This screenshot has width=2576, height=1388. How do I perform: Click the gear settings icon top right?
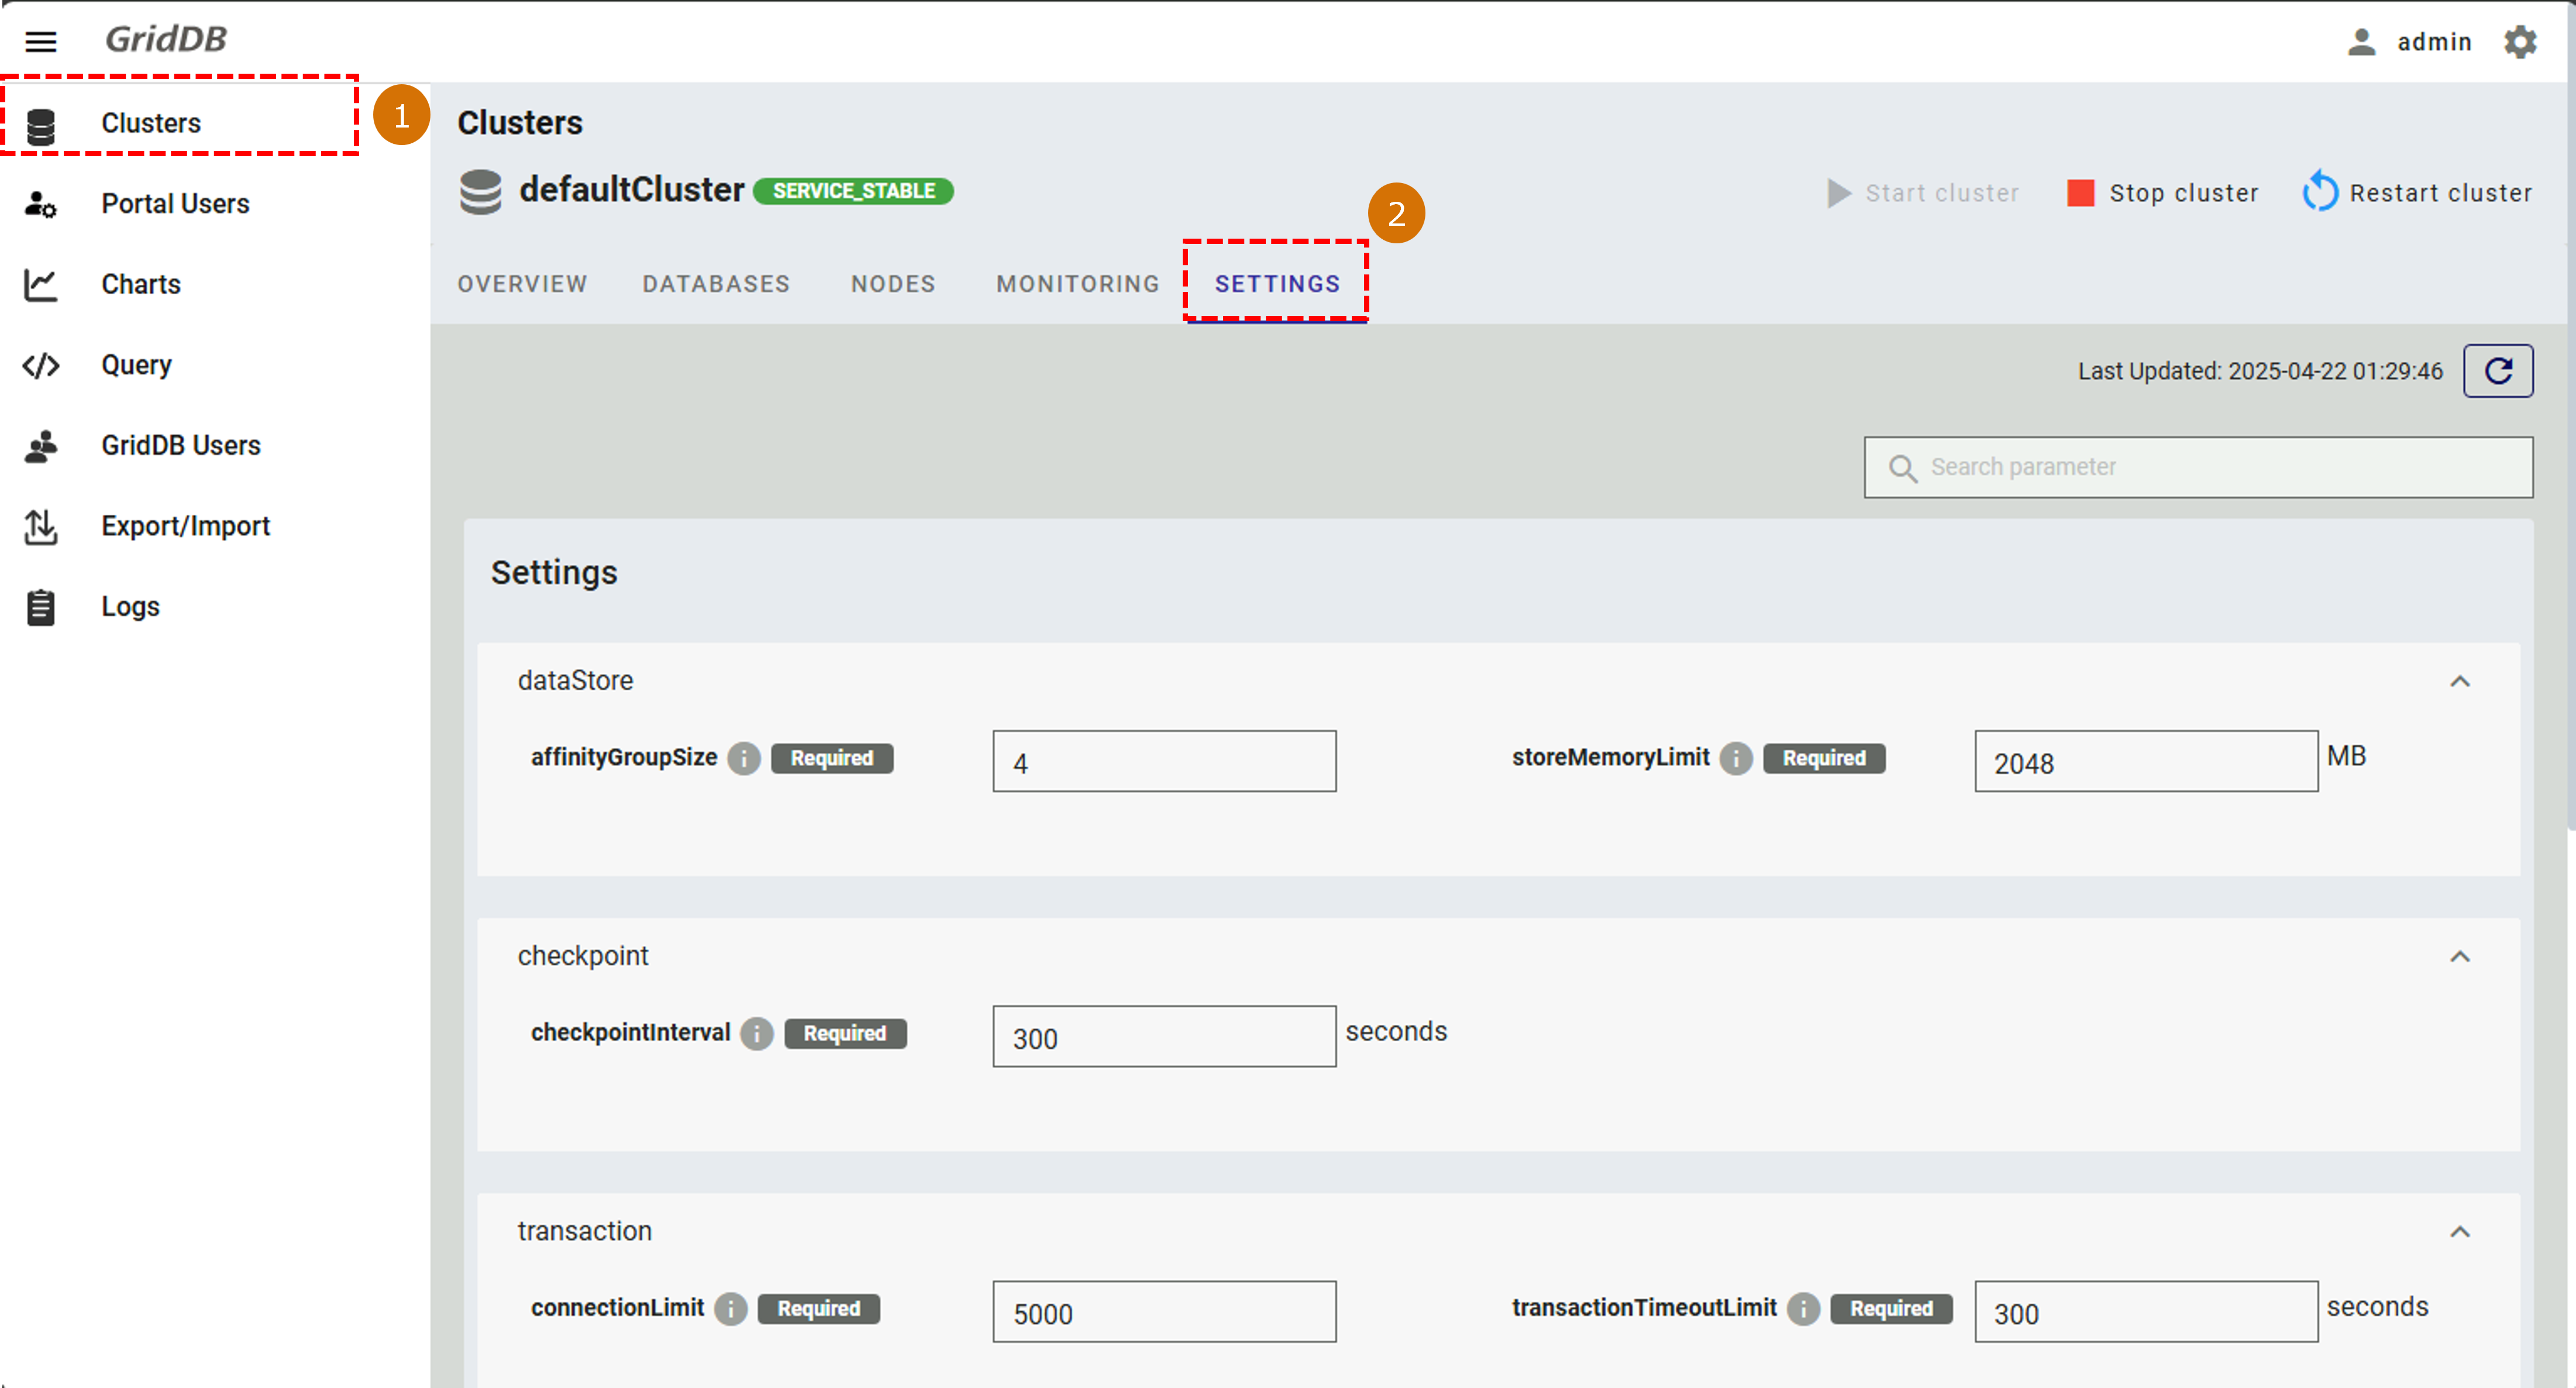pos(2519,42)
